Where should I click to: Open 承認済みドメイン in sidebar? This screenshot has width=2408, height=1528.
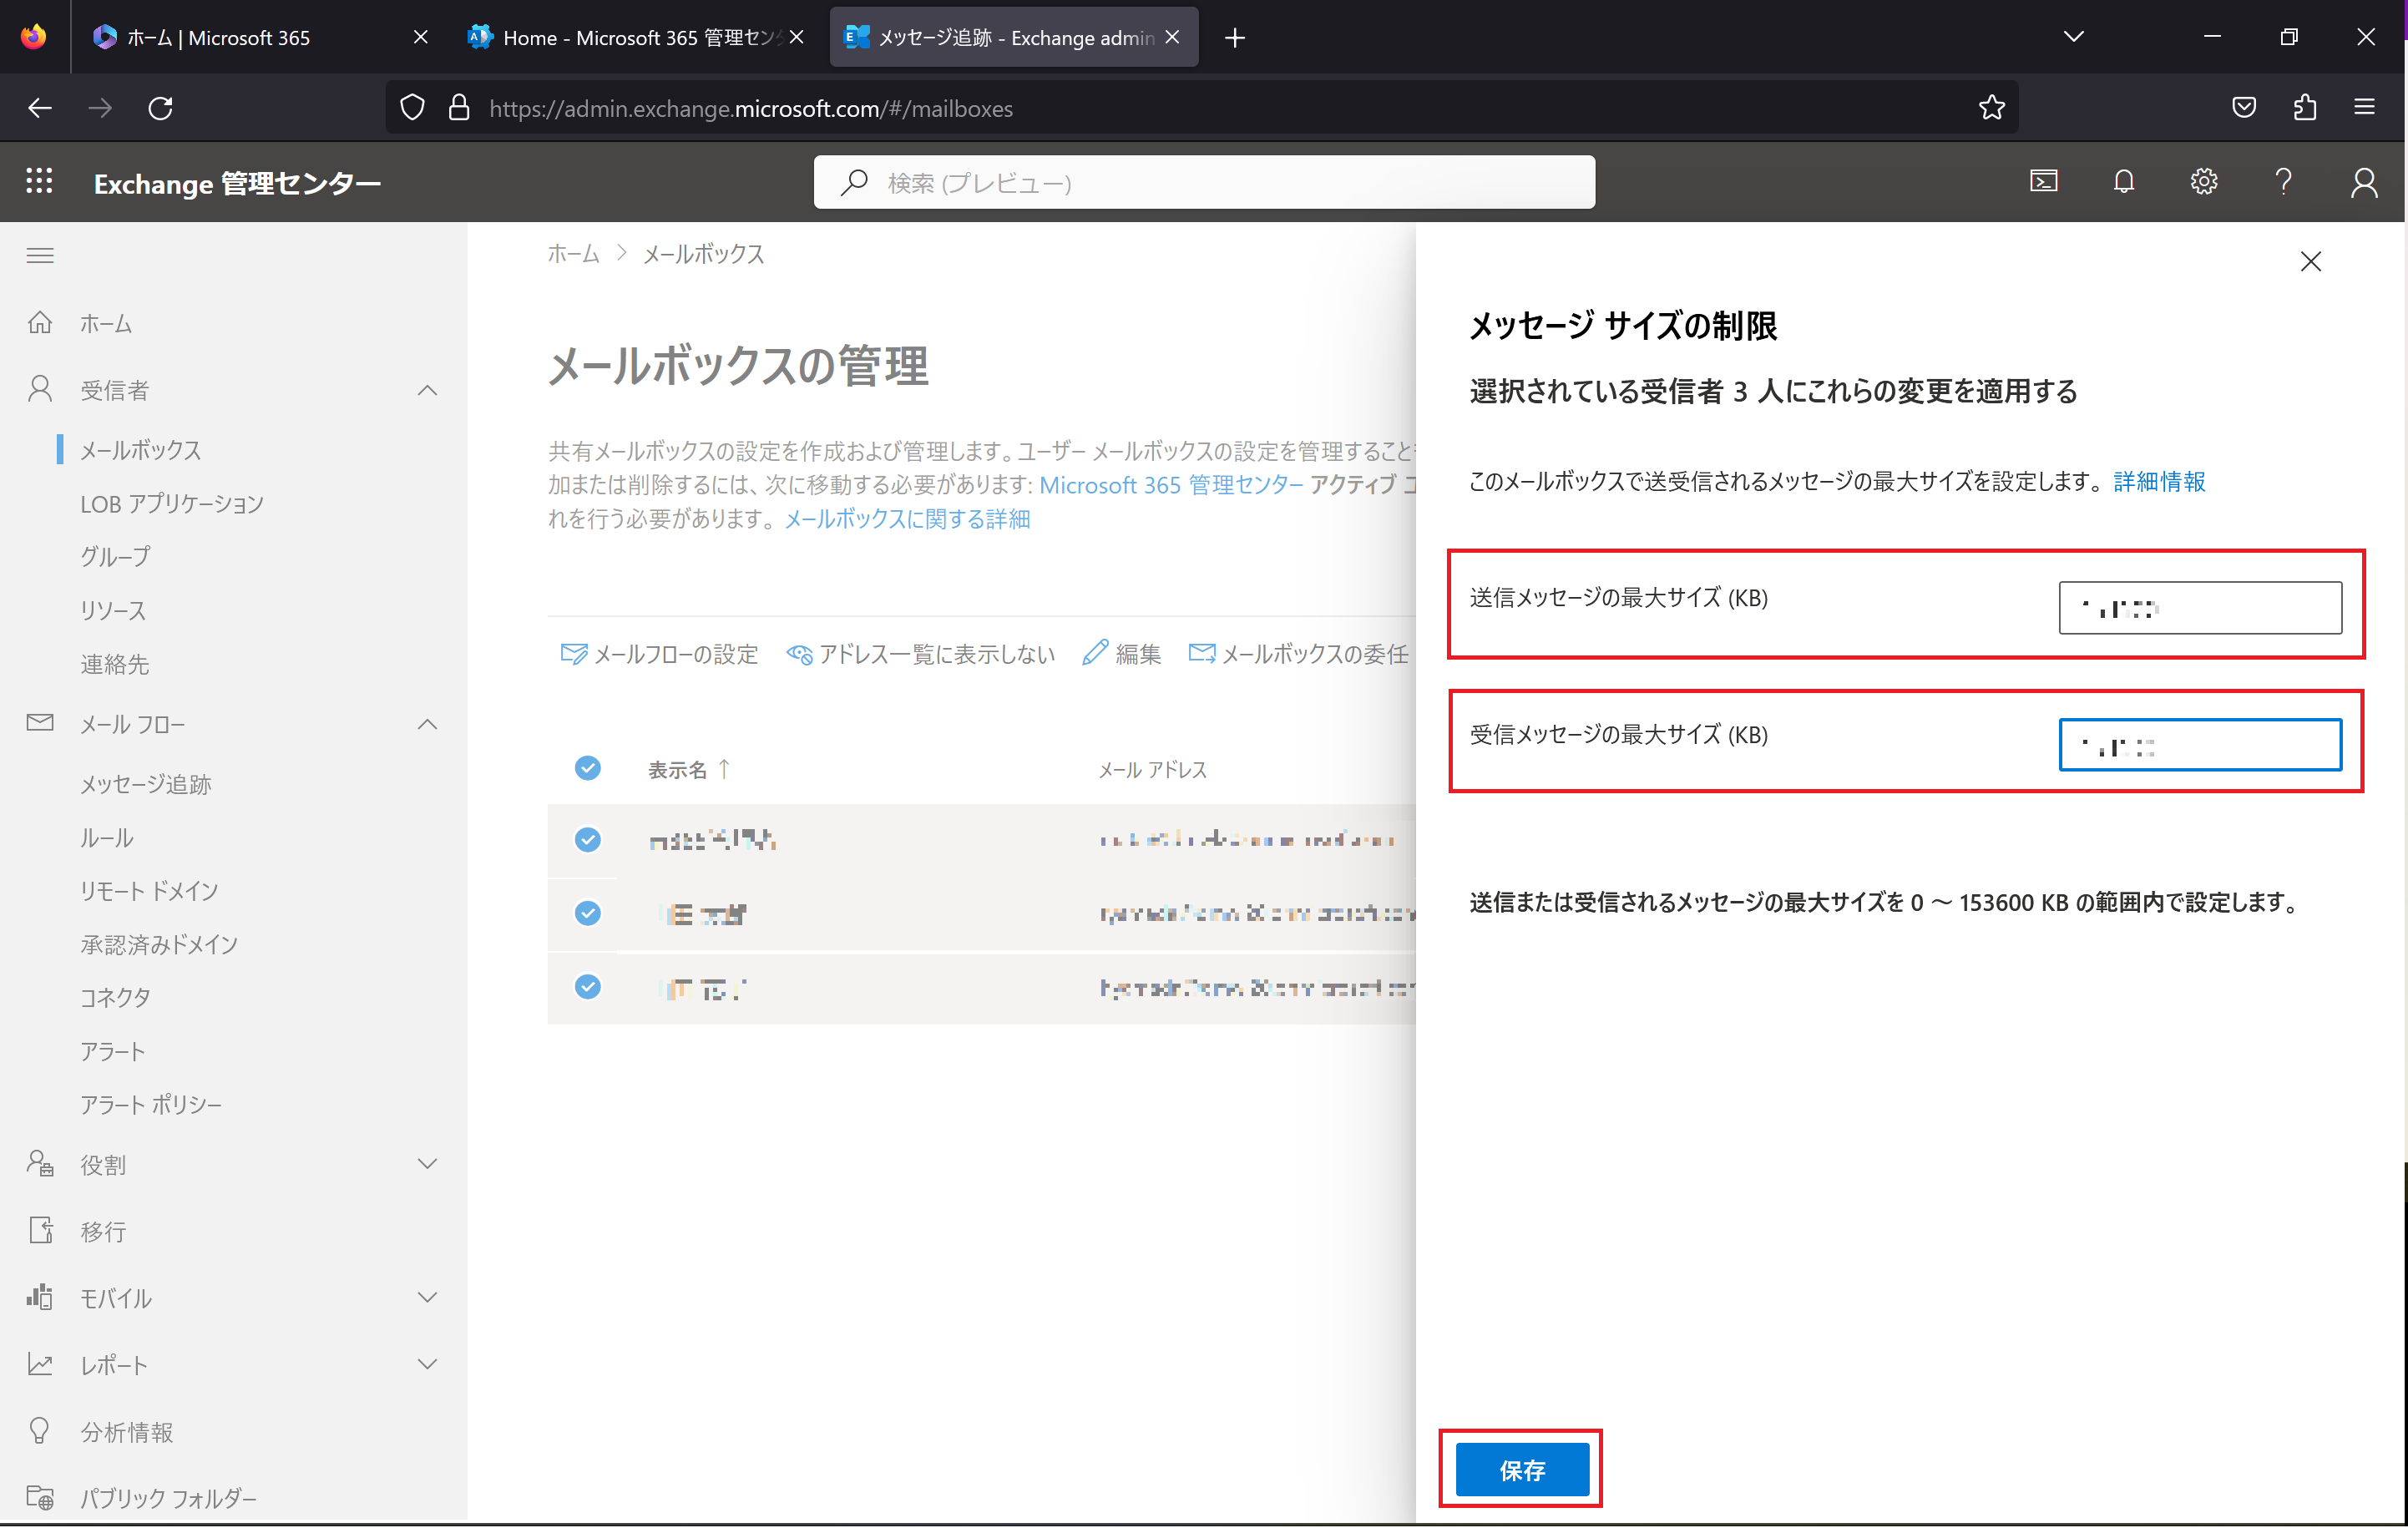[159, 944]
